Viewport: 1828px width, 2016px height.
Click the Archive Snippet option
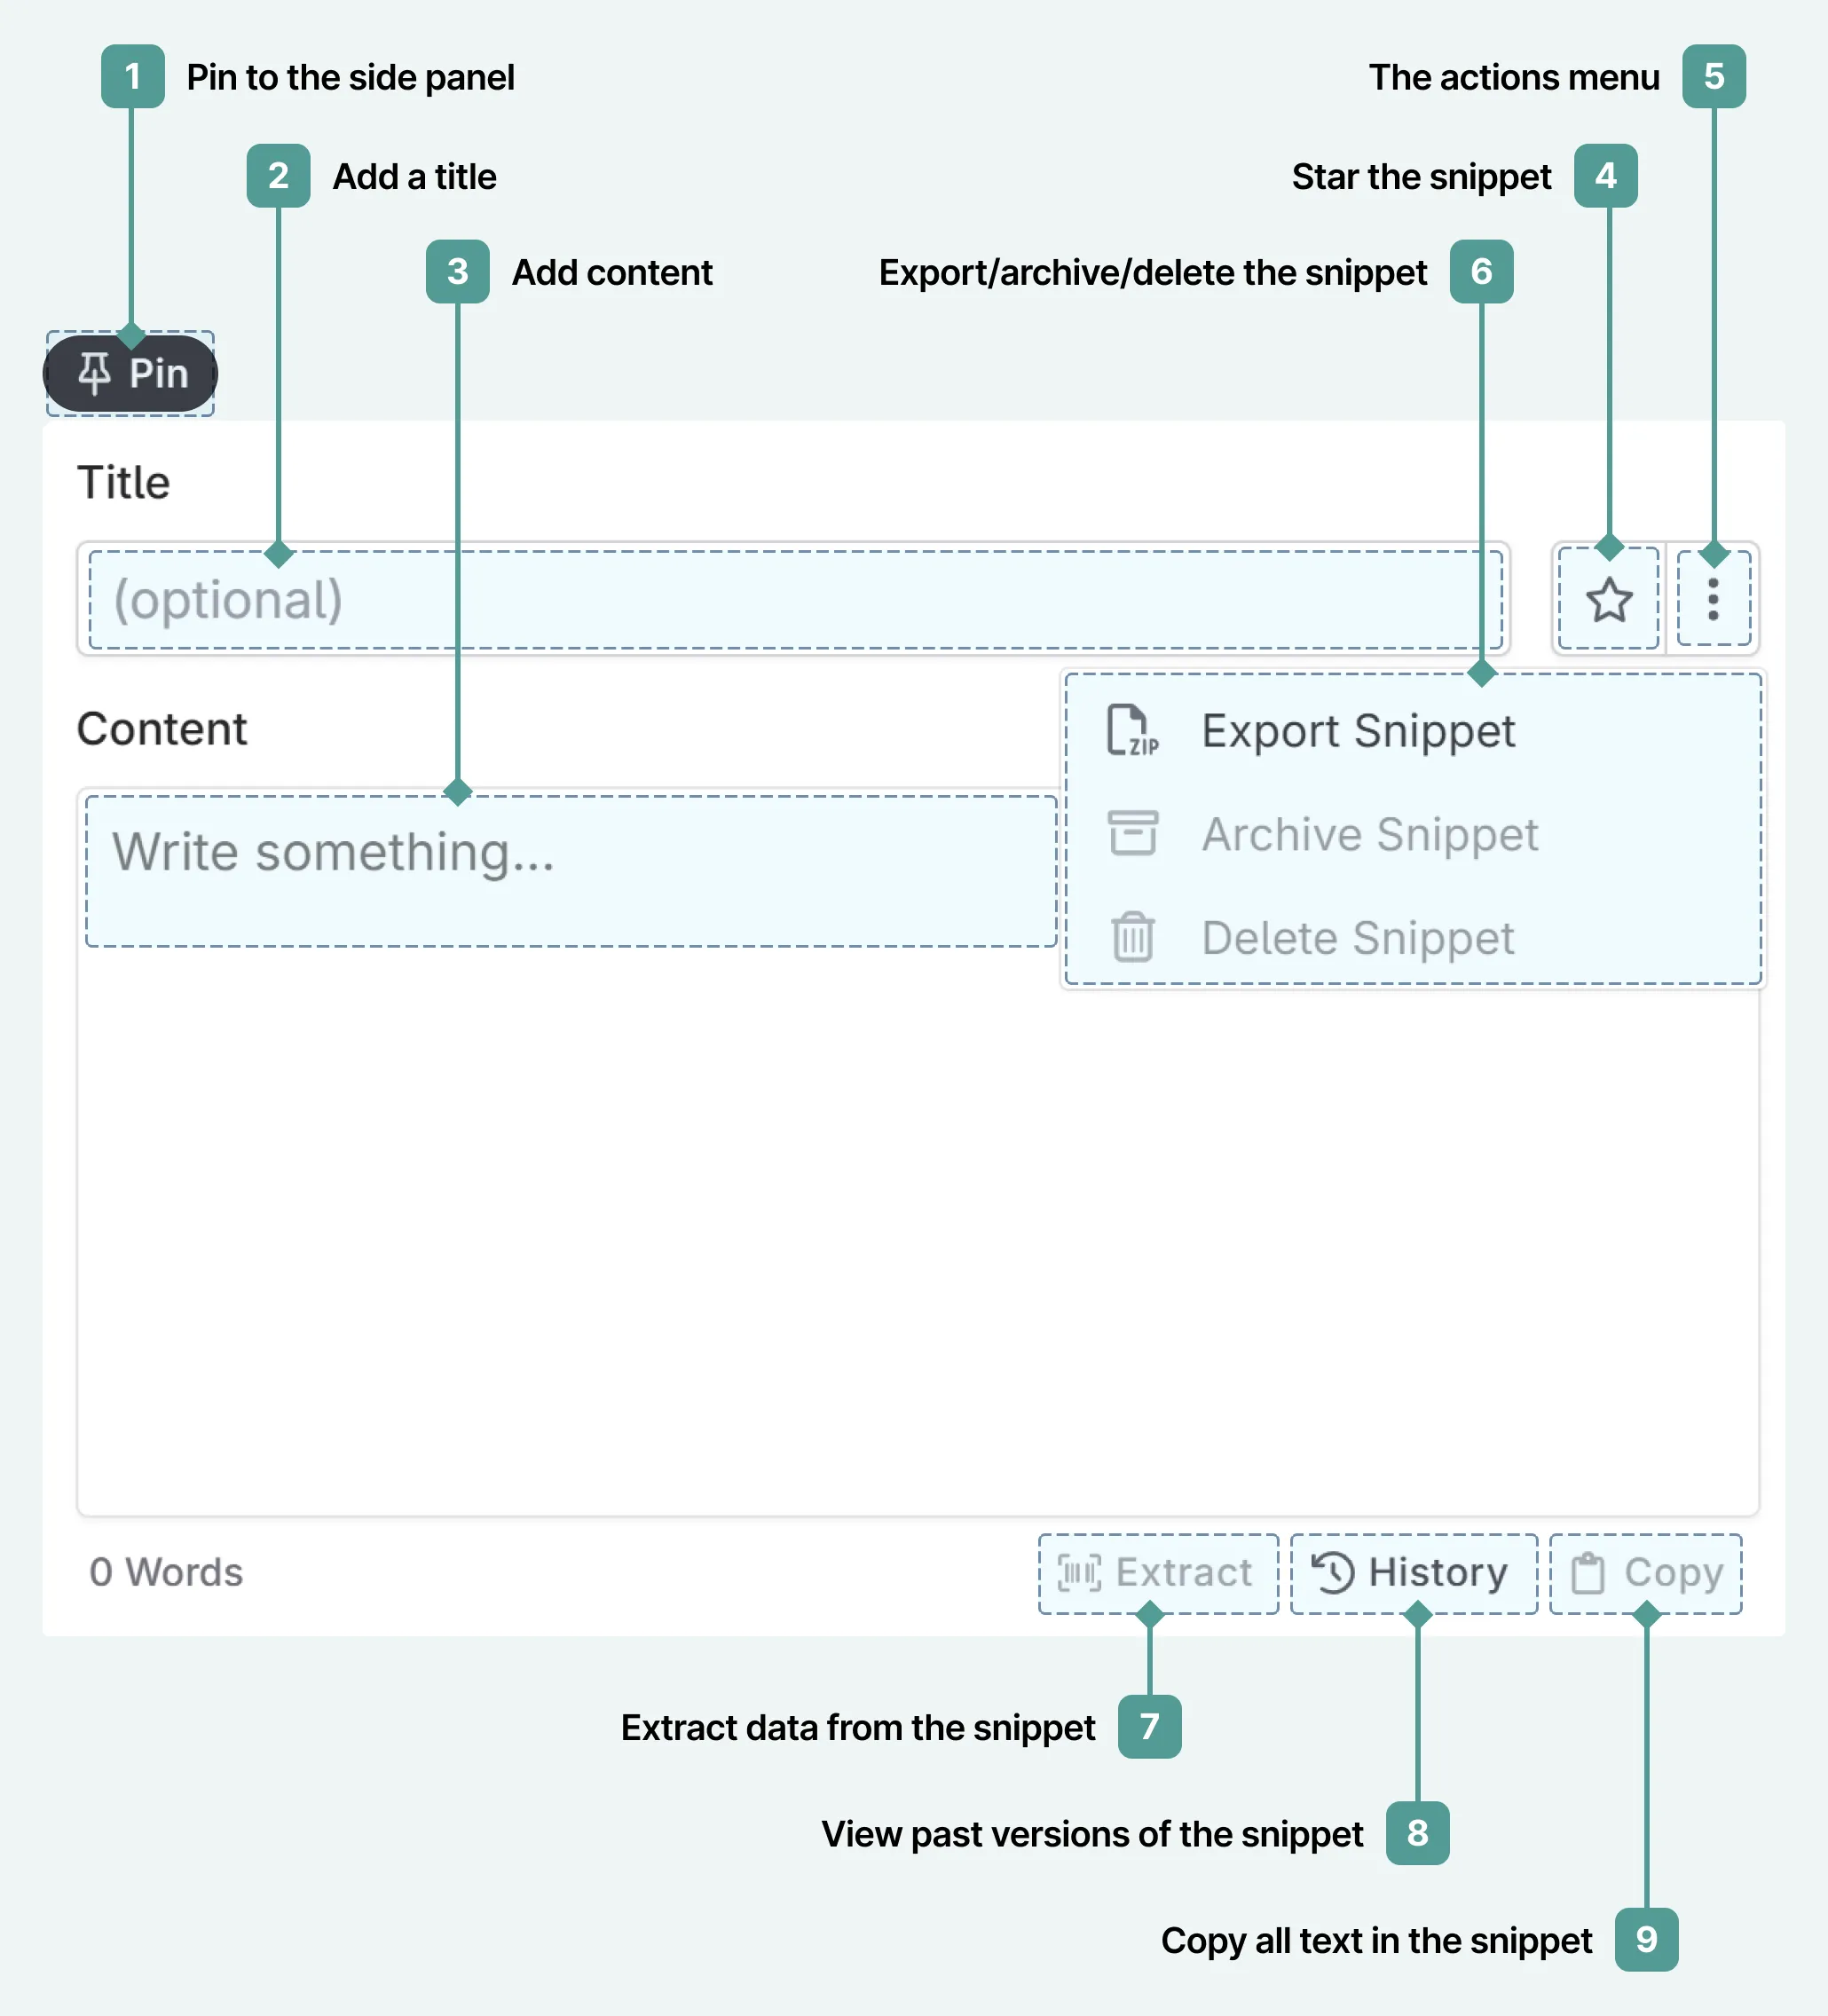pos(1370,832)
